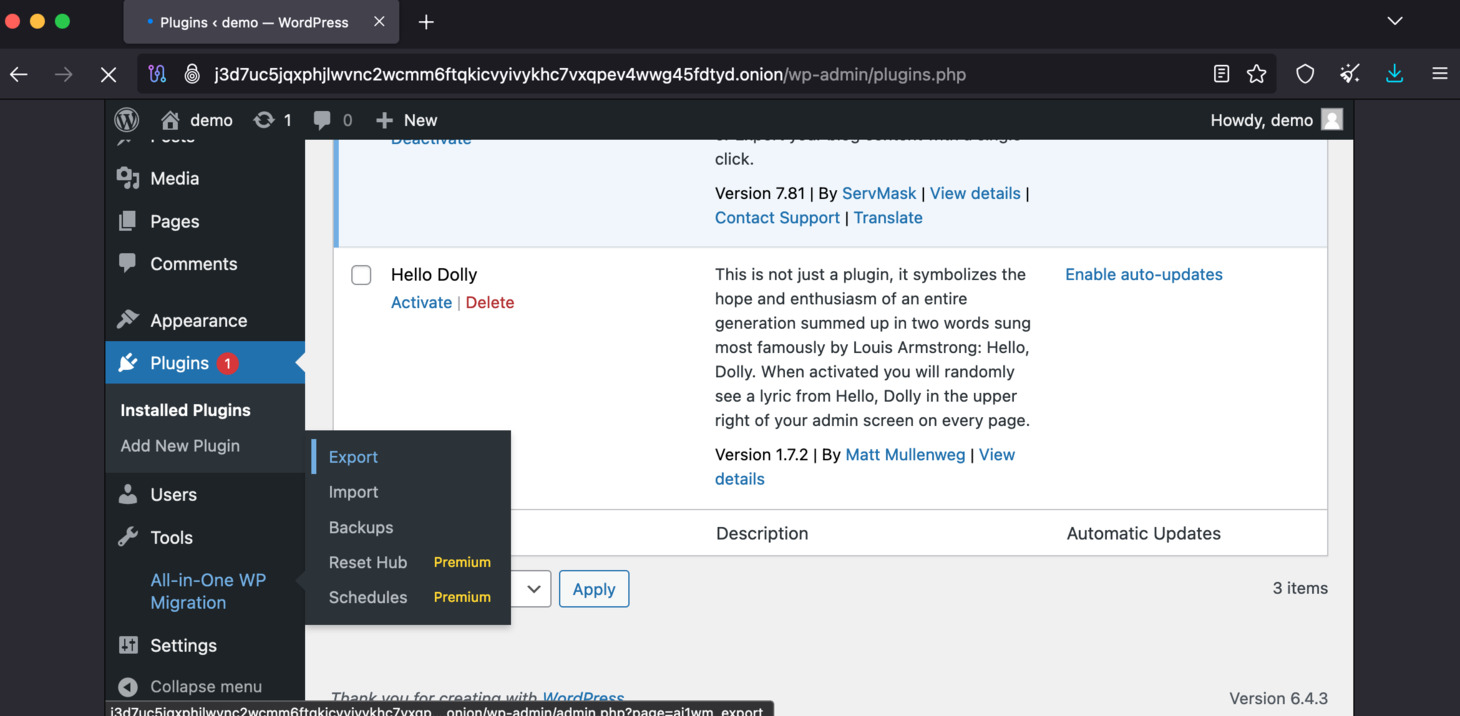1460x716 pixels.
Task: Click the Comments sidebar icon
Action: pos(128,264)
